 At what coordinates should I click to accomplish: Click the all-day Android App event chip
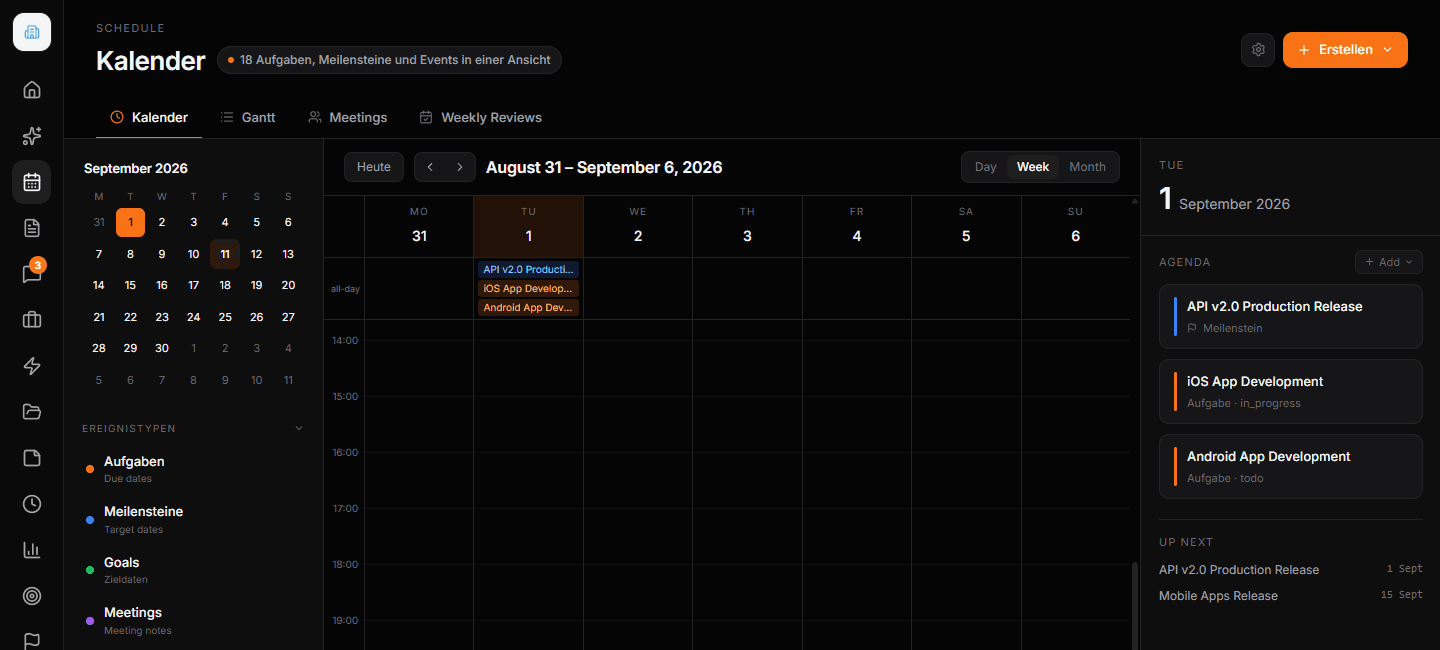click(x=528, y=308)
